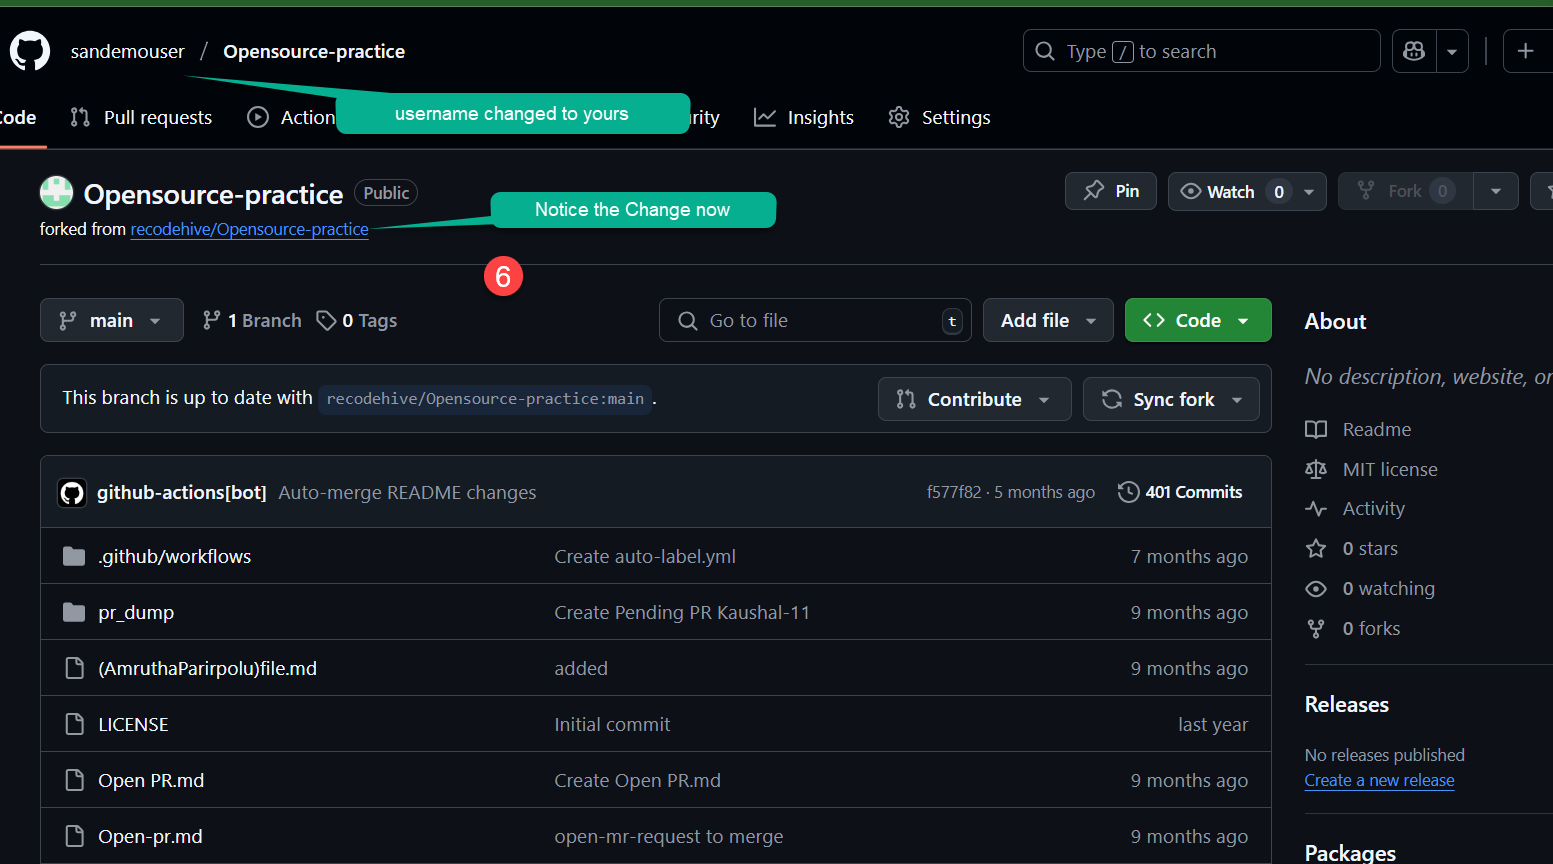Viewport: 1553px width, 864px height.
Task: Click the GitHub logo in the top left
Action: point(29,51)
